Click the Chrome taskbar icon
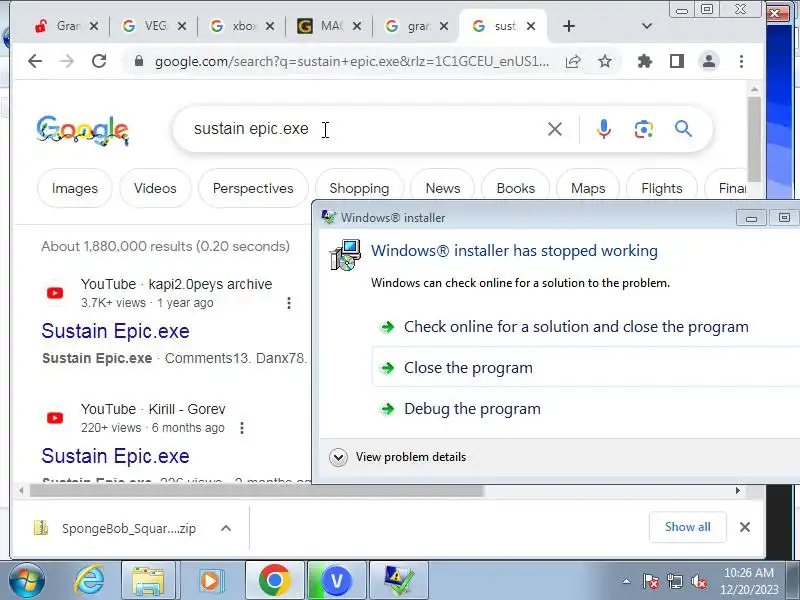The width and height of the screenshot is (800, 600). point(274,581)
